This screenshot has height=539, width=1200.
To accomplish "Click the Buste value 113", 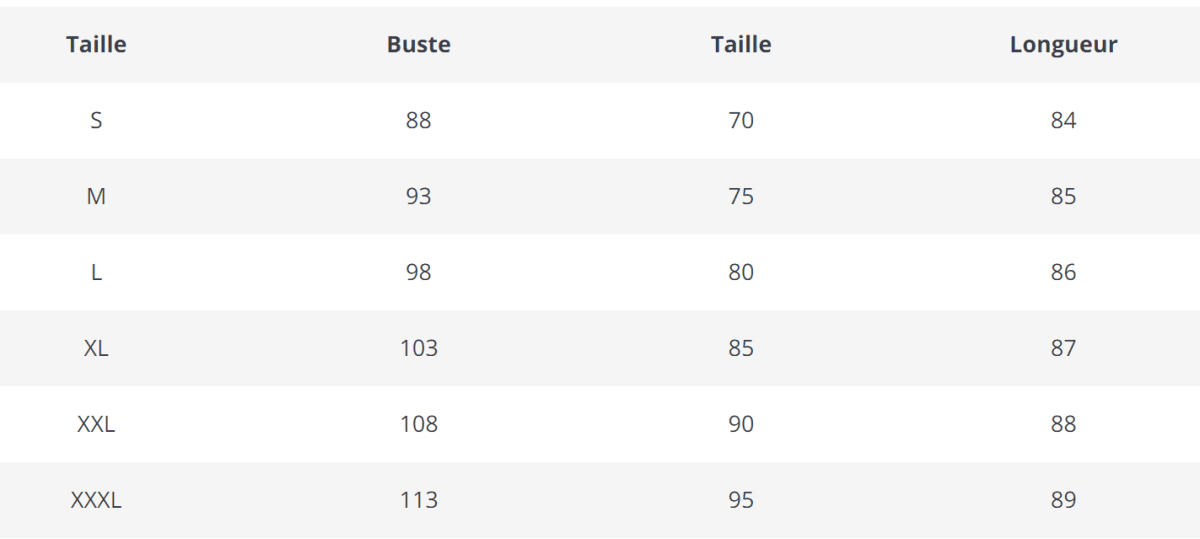I will click(x=418, y=500).
